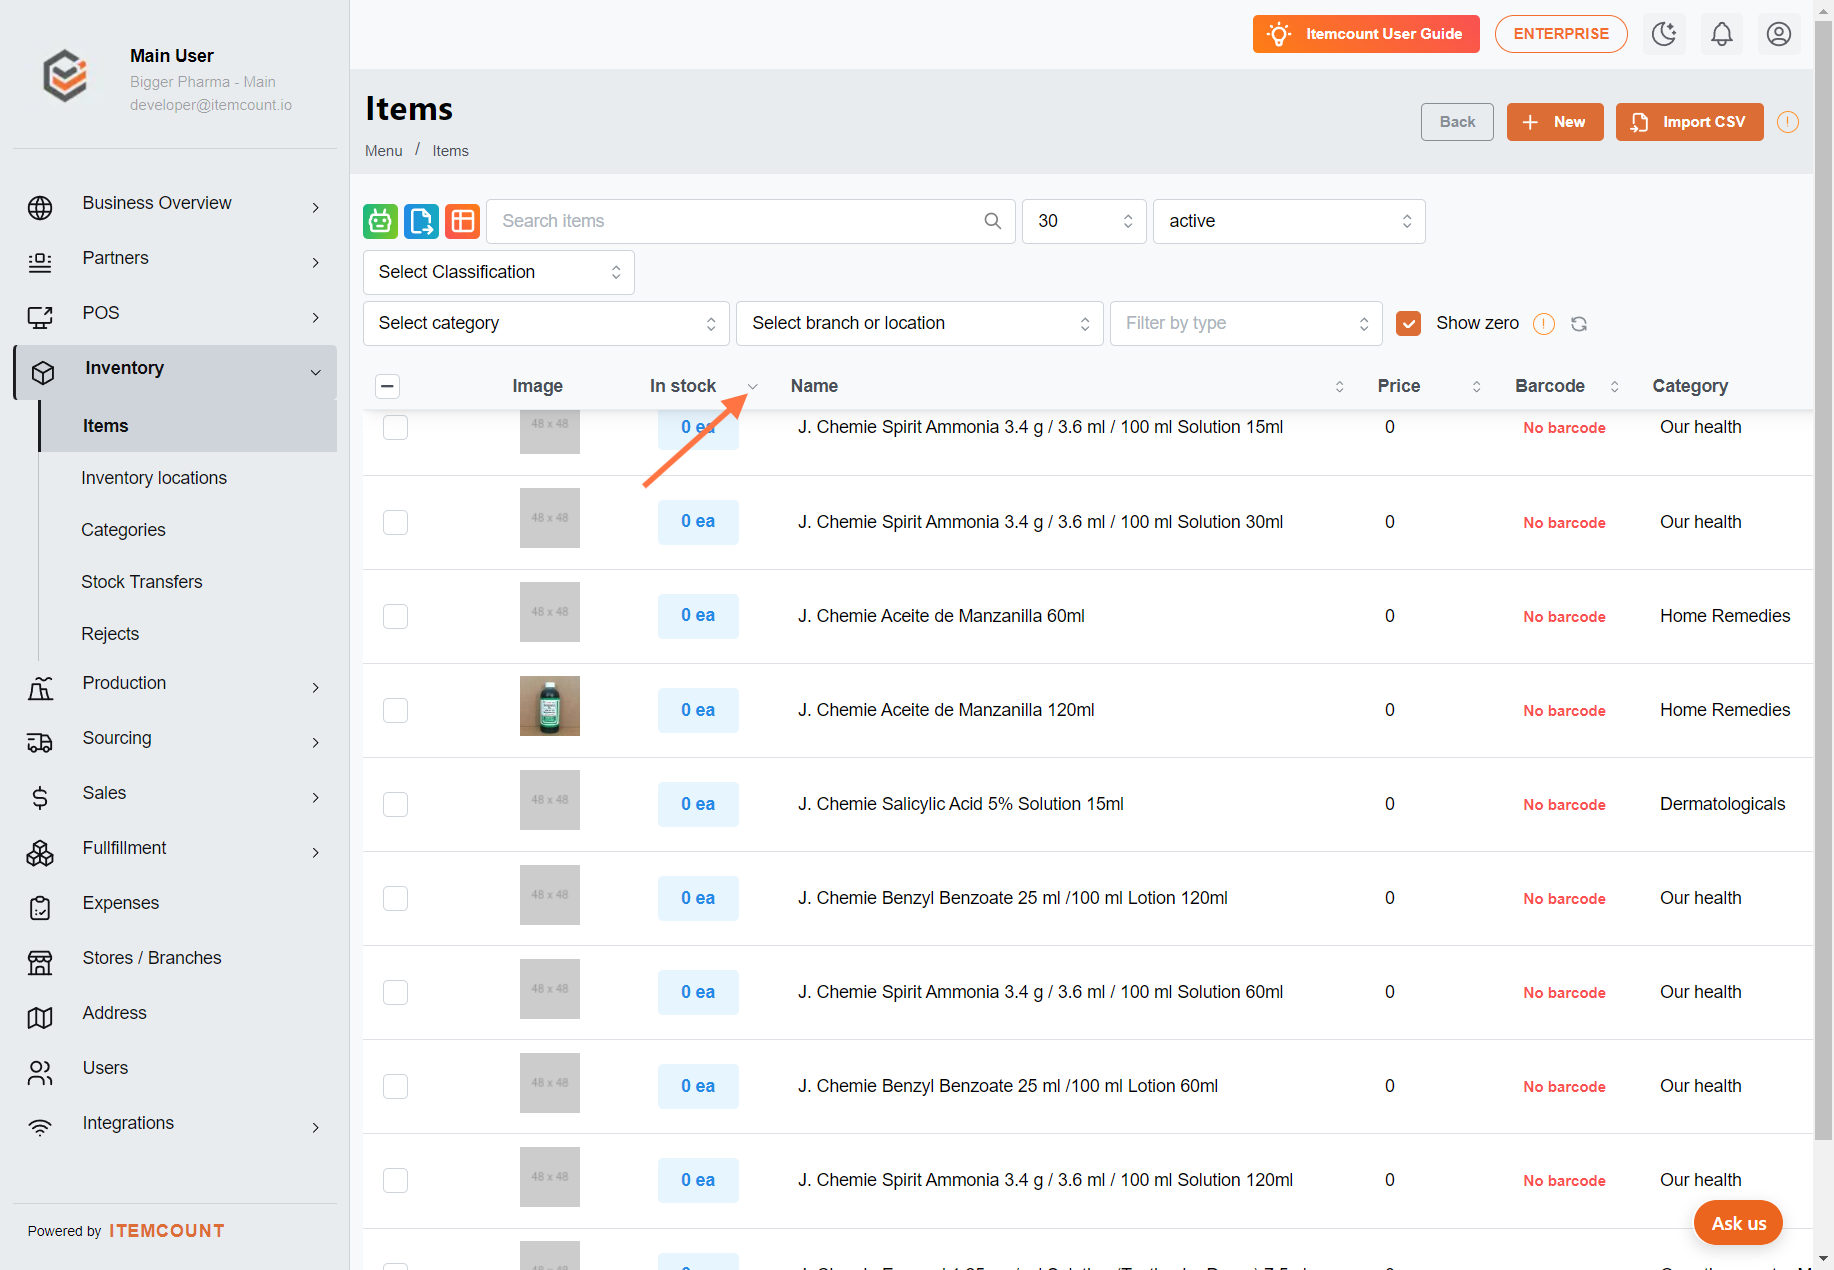Image resolution: width=1834 pixels, height=1270 pixels.
Task: Sort by the Barcode column arrows
Action: (x=1614, y=387)
